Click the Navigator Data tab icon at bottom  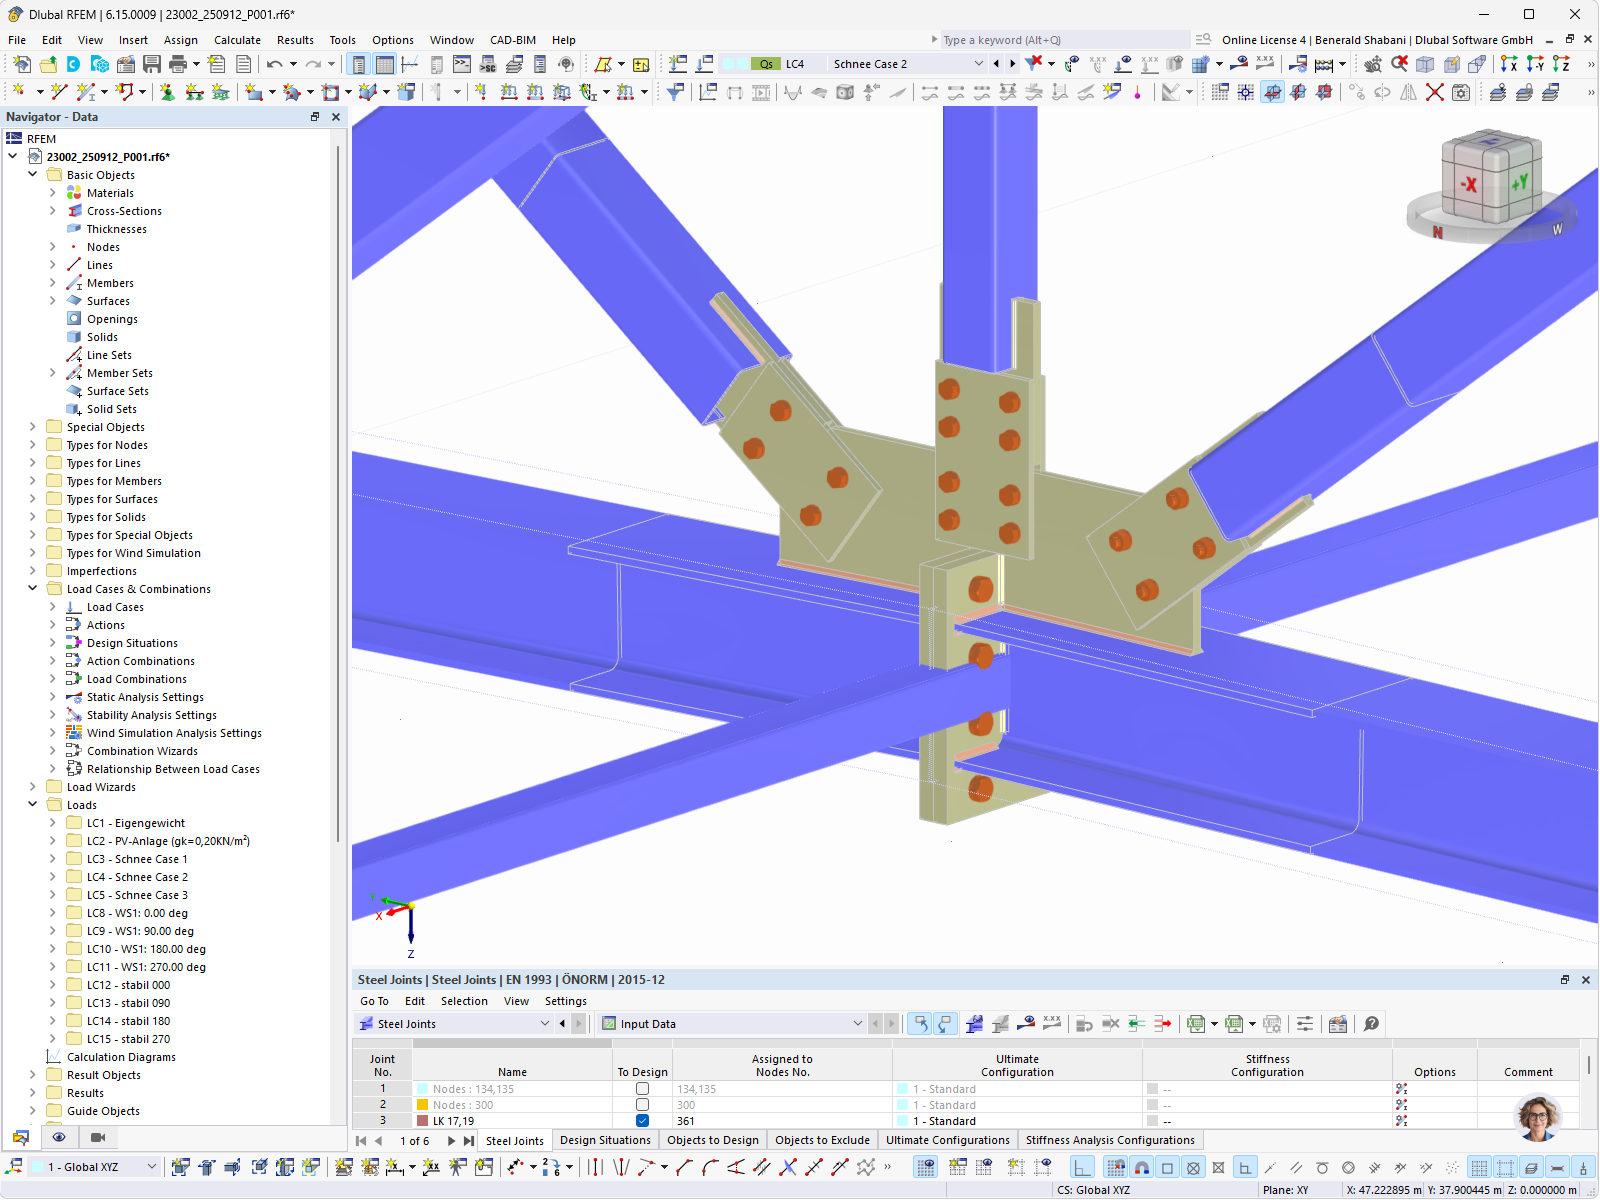(x=21, y=1137)
